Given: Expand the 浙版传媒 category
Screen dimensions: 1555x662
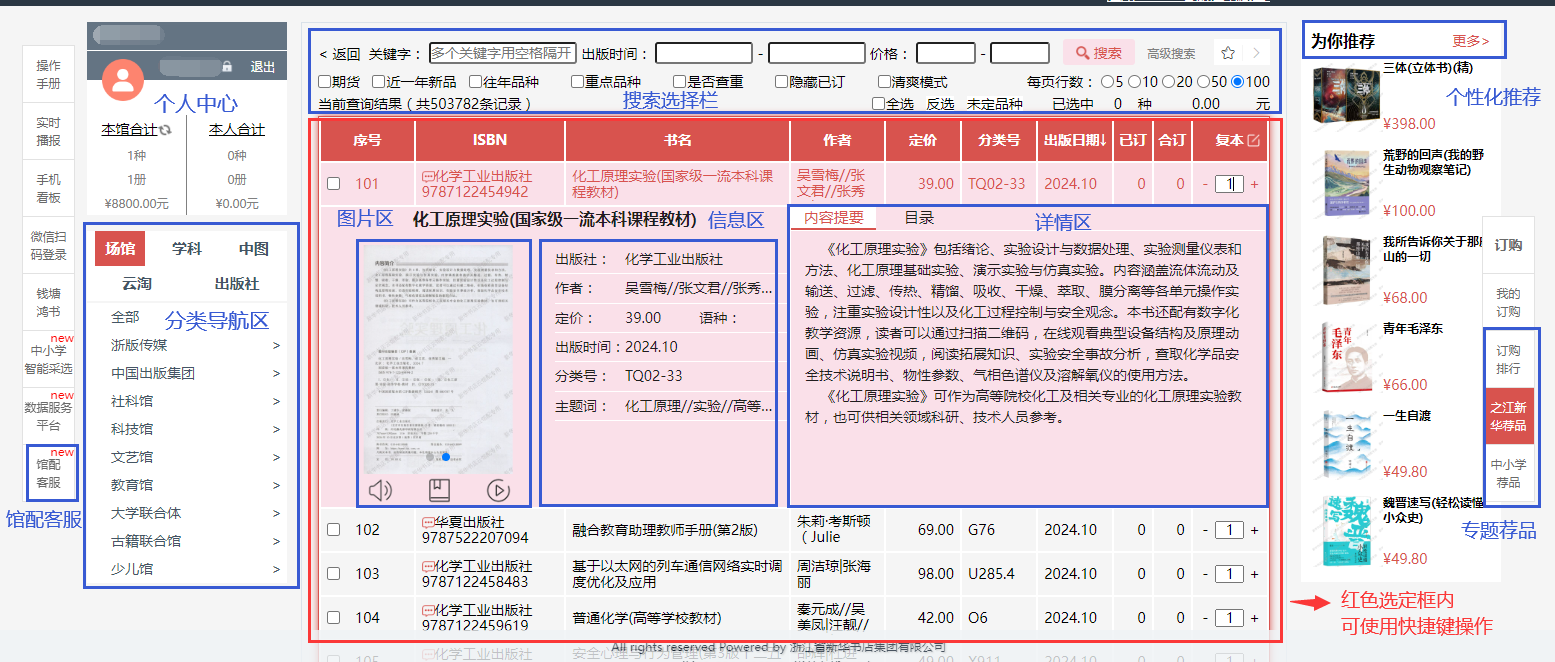Looking at the screenshot, I should point(276,346).
